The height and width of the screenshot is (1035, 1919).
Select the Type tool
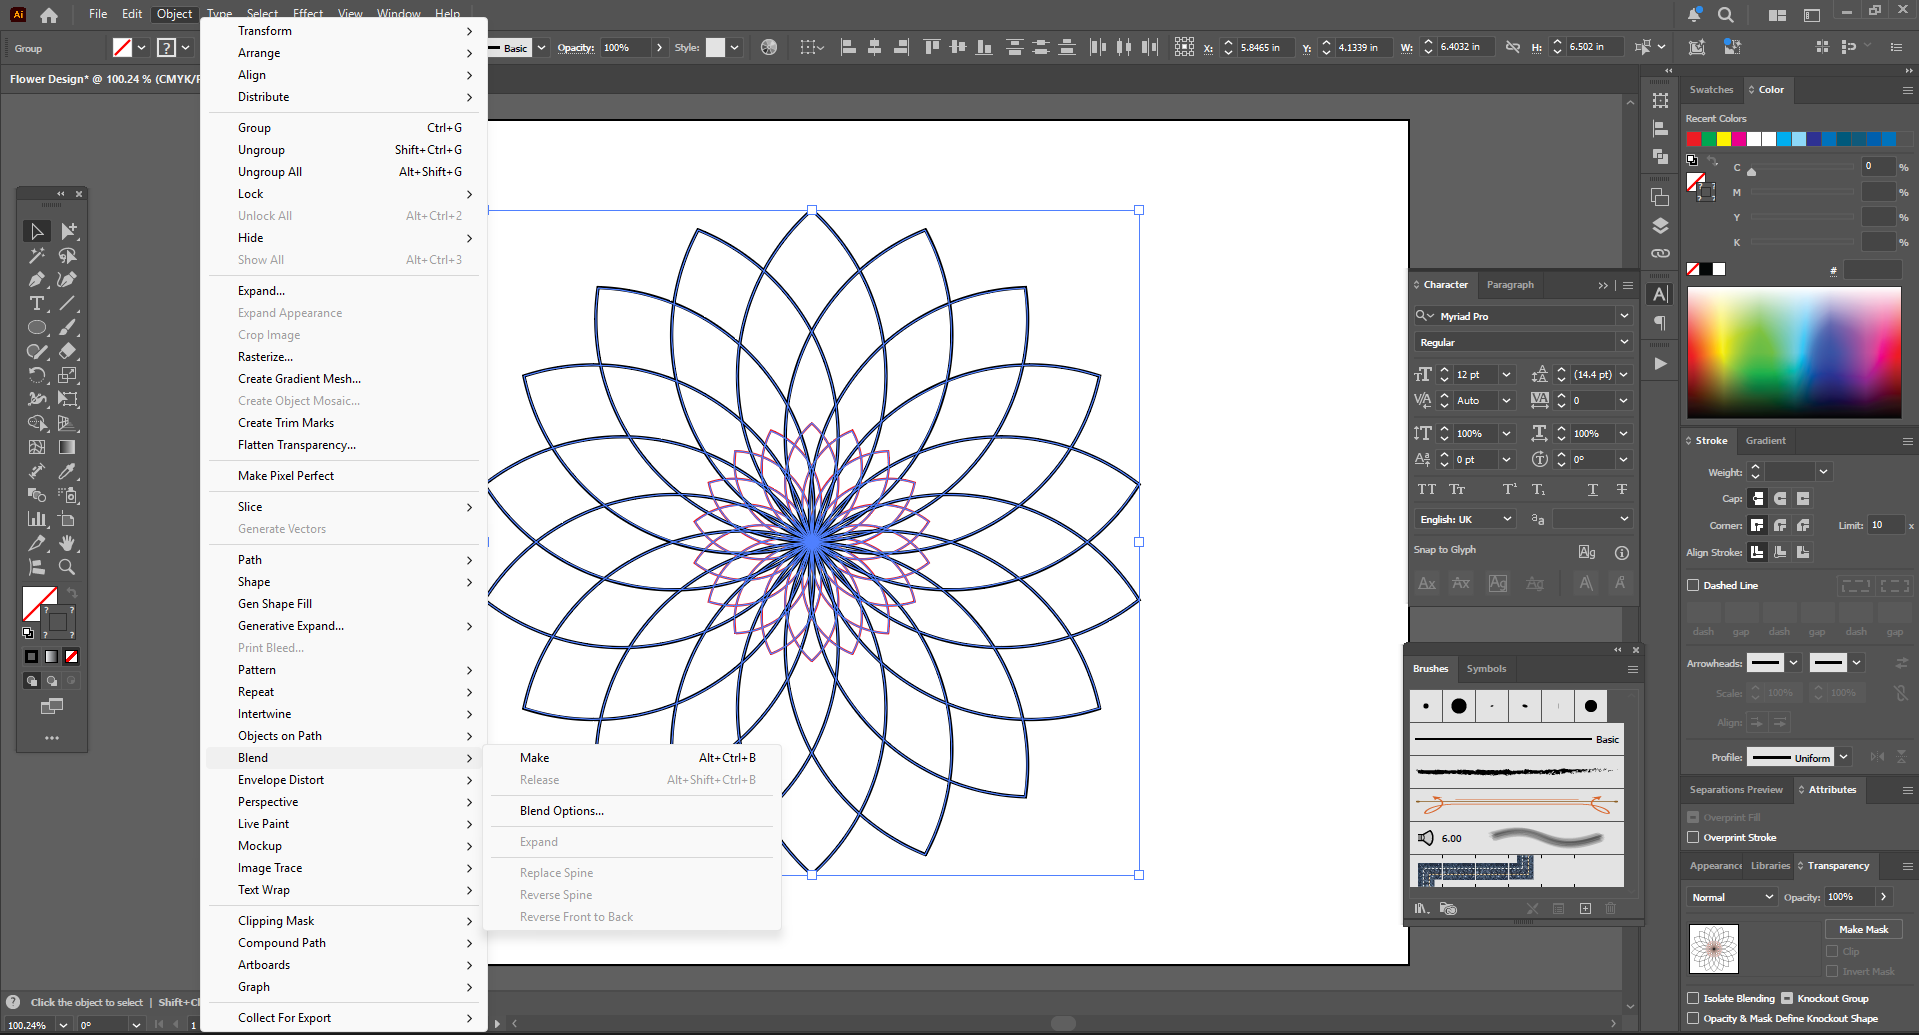point(37,303)
